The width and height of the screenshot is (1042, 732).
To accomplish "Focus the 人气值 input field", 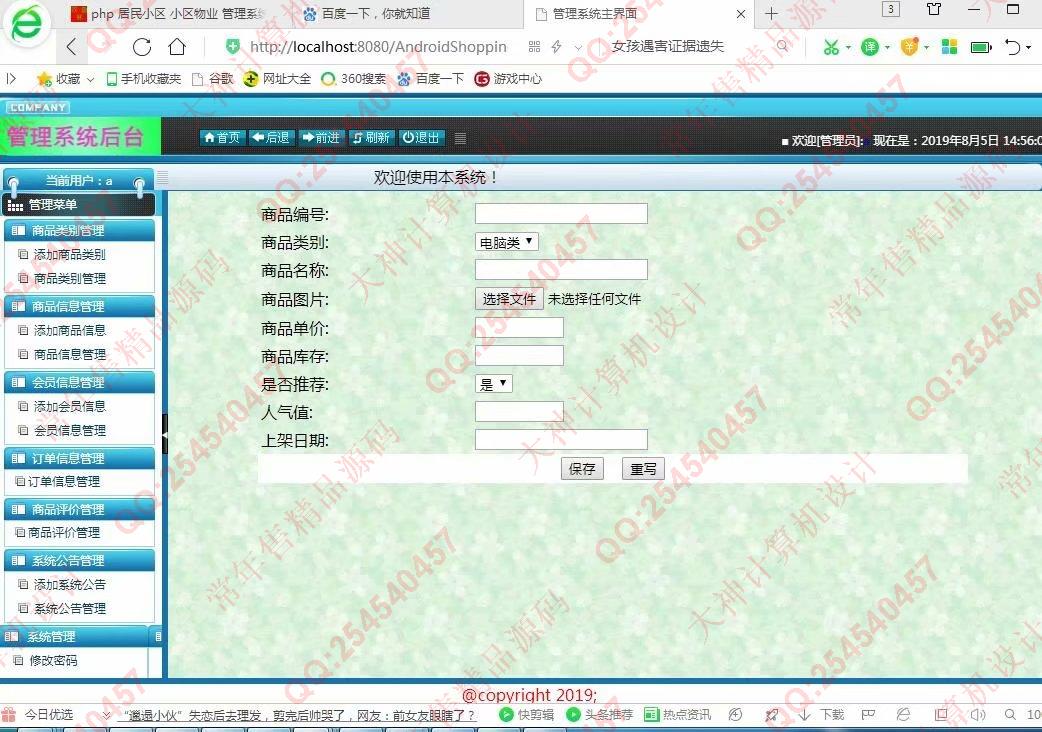I will pos(519,412).
